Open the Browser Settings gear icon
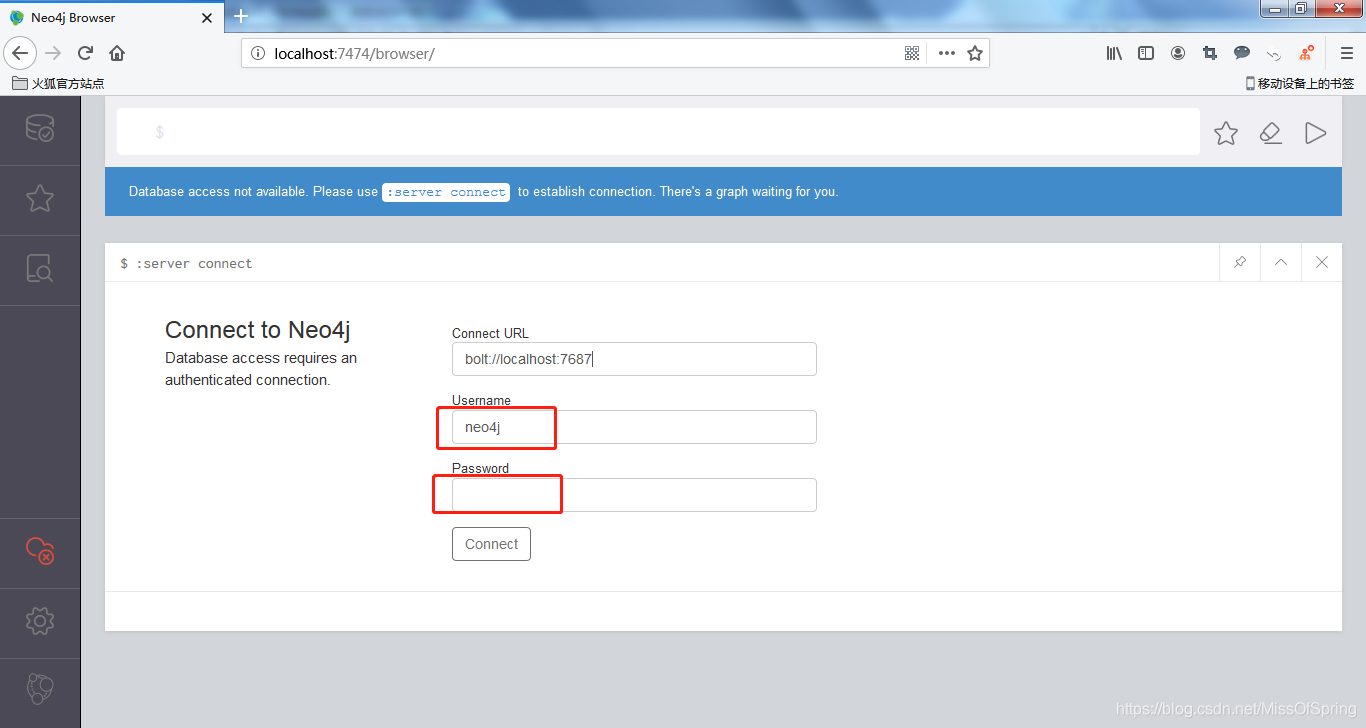 pyautogui.click(x=40, y=620)
